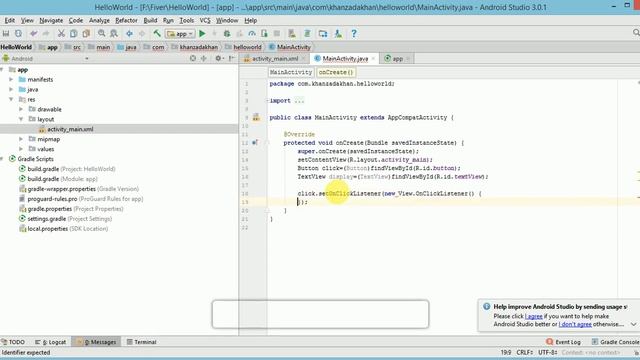Image resolution: width=640 pixels, height=360 pixels.
Task: Switch to activity_main.xml editor tab
Action: click(x=275, y=58)
